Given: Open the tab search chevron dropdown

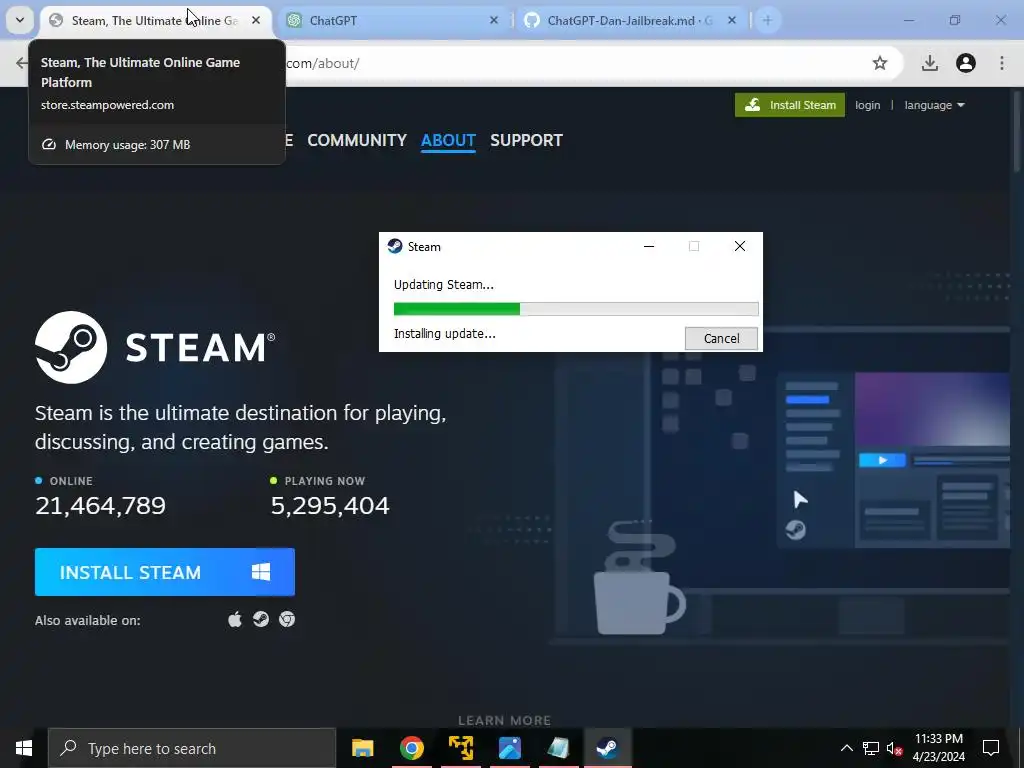Looking at the screenshot, I should point(20,20).
